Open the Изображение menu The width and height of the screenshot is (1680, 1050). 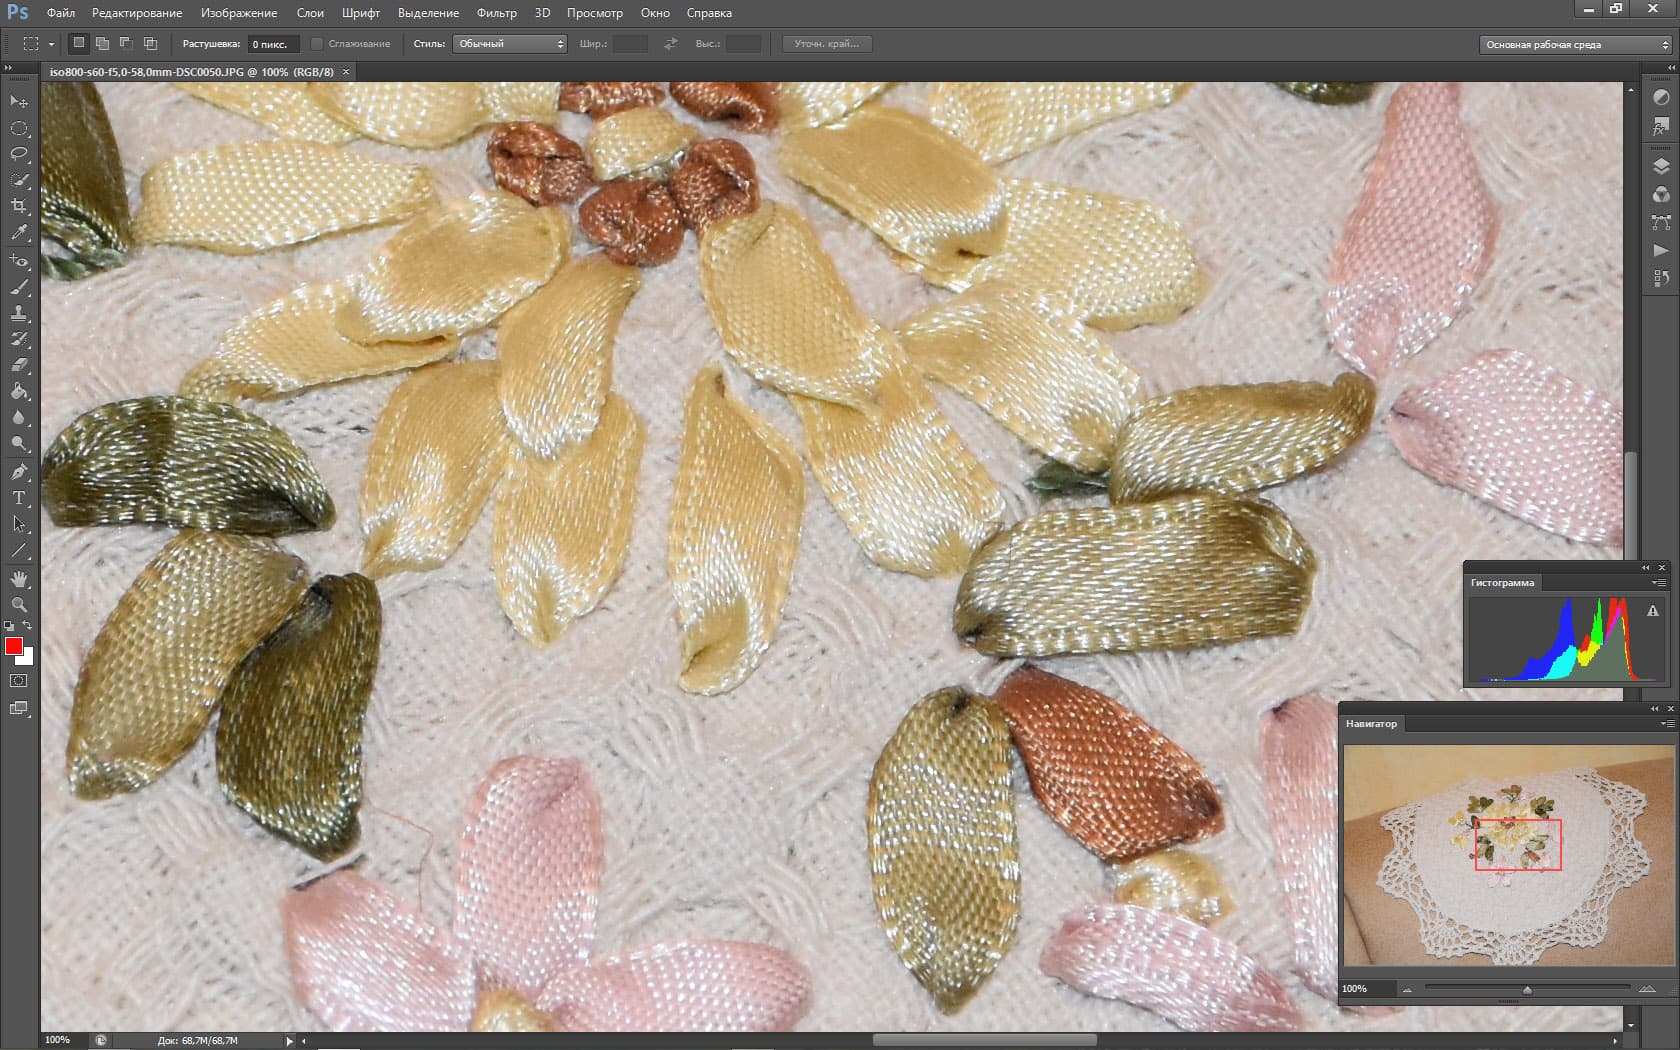click(x=238, y=13)
